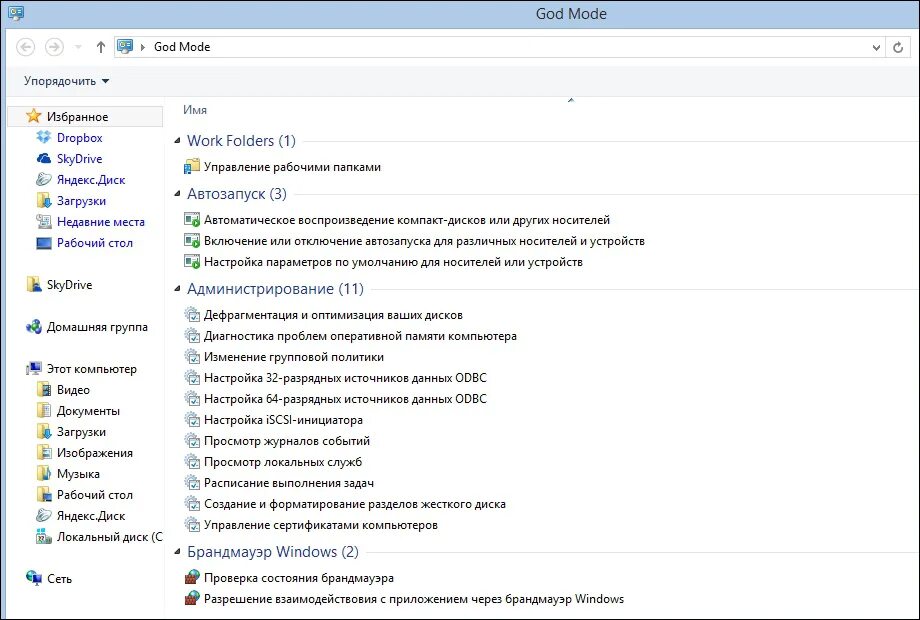
Task: Select Work Folders (1) group header
Action: (x=241, y=141)
